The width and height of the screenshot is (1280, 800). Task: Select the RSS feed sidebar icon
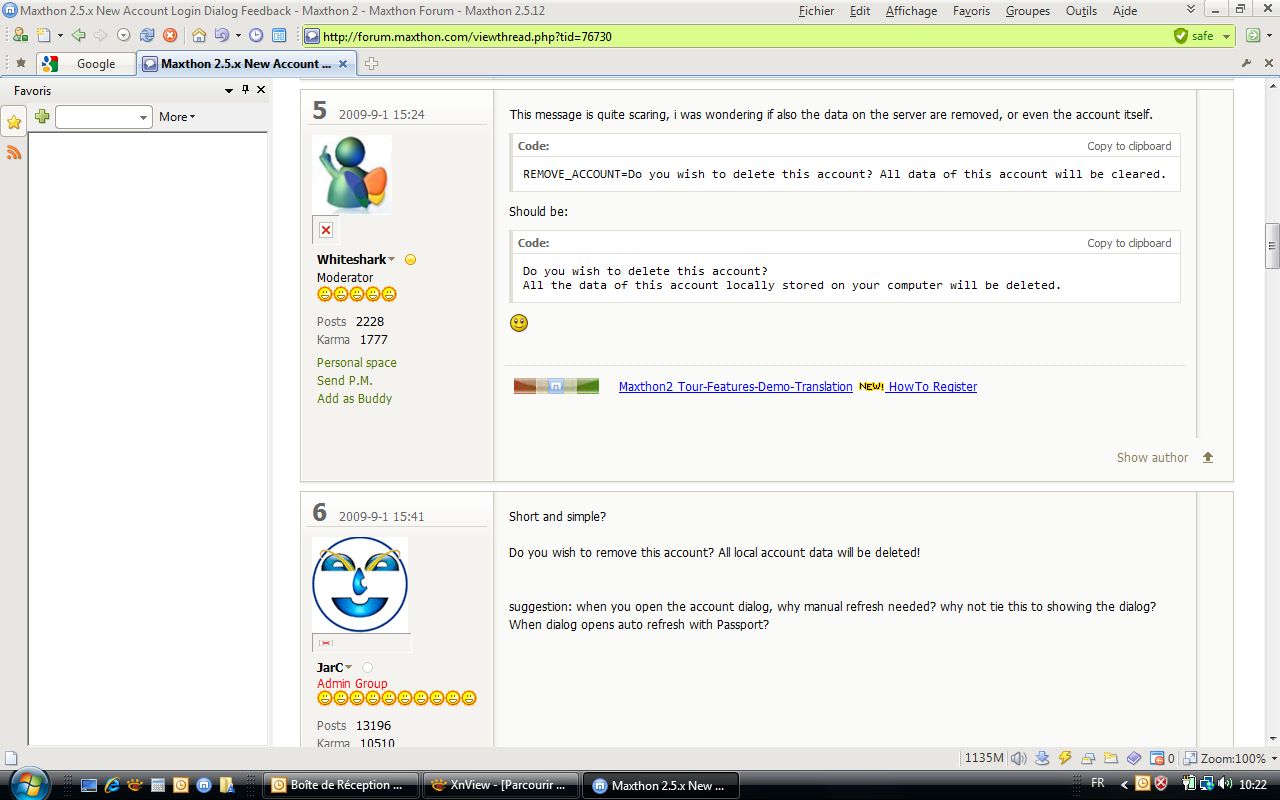(x=14, y=152)
